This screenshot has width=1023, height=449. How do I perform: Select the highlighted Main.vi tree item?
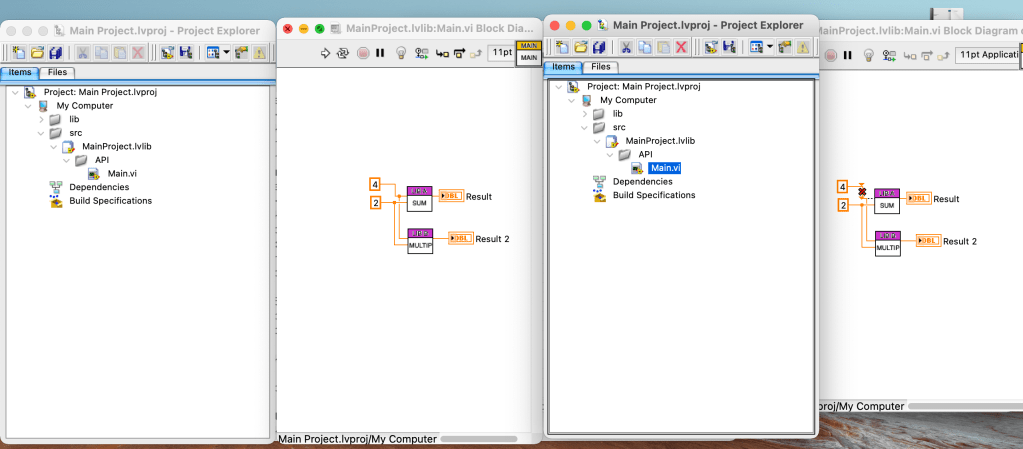point(664,168)
